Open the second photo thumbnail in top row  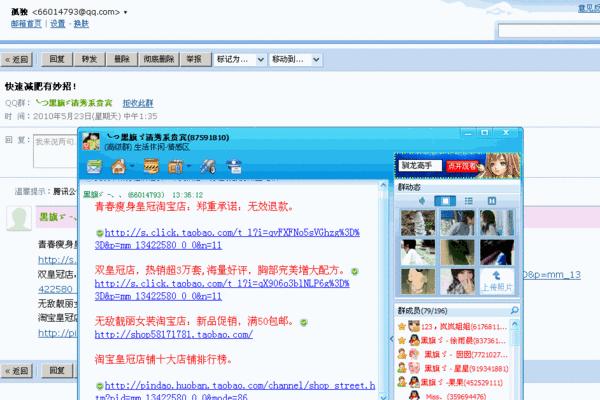click(x=457, y=223)
